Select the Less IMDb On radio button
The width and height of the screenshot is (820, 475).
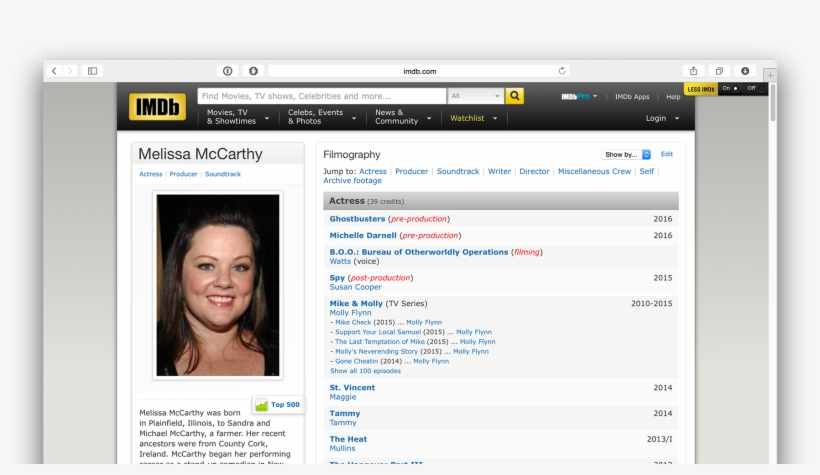tap(735, 88)
